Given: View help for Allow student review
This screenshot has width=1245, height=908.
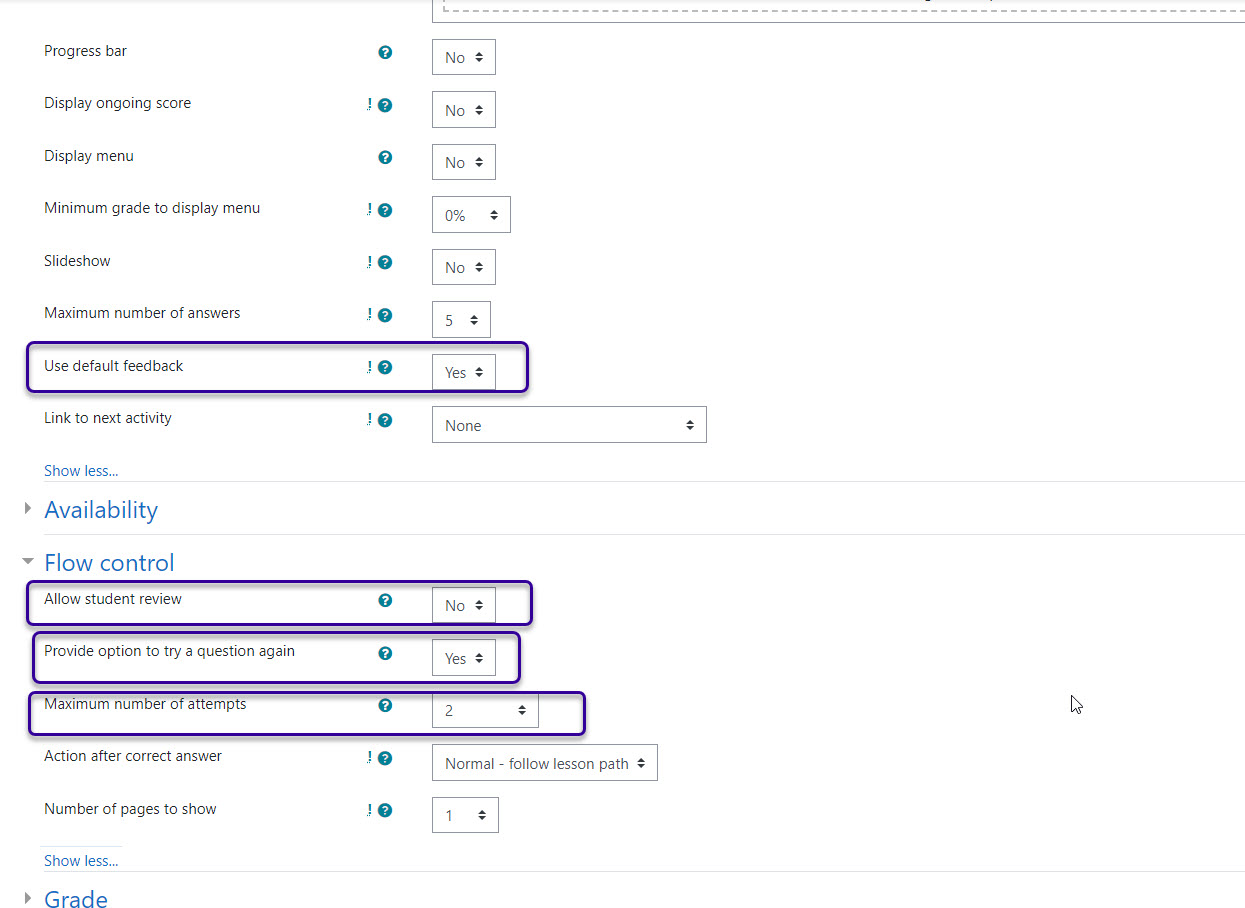Looking at the screenshot, I should pyautogui.click(x=385, y=600).
